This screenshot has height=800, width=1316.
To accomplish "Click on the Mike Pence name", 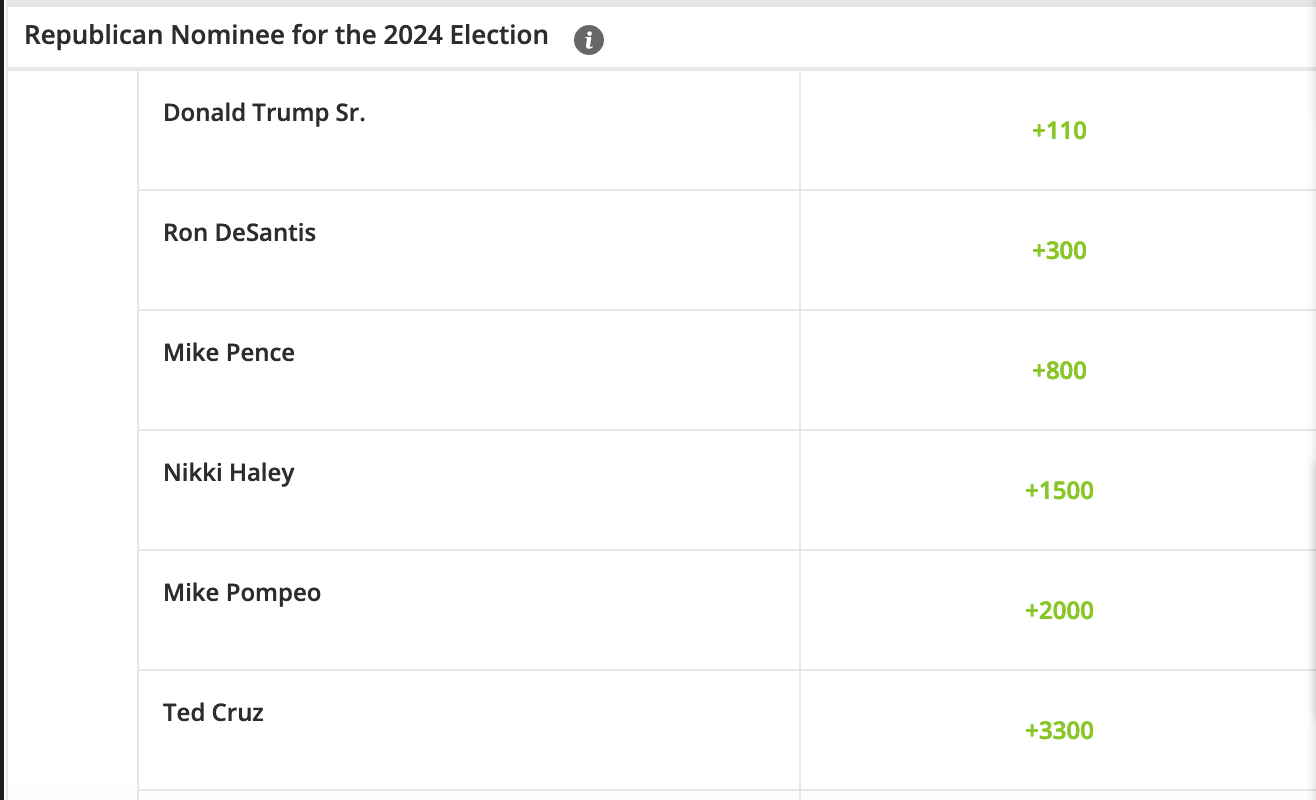I will tap(229, 353).
